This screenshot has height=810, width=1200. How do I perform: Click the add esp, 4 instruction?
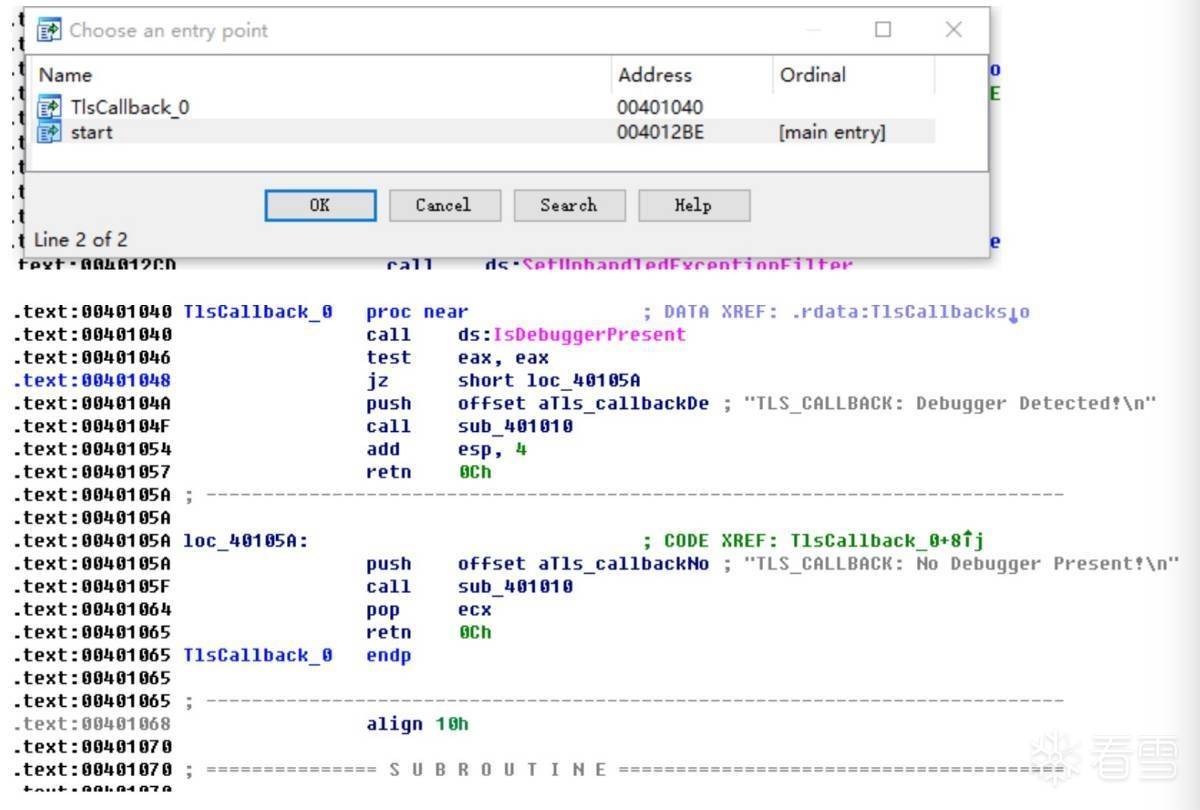pos(447,449)
